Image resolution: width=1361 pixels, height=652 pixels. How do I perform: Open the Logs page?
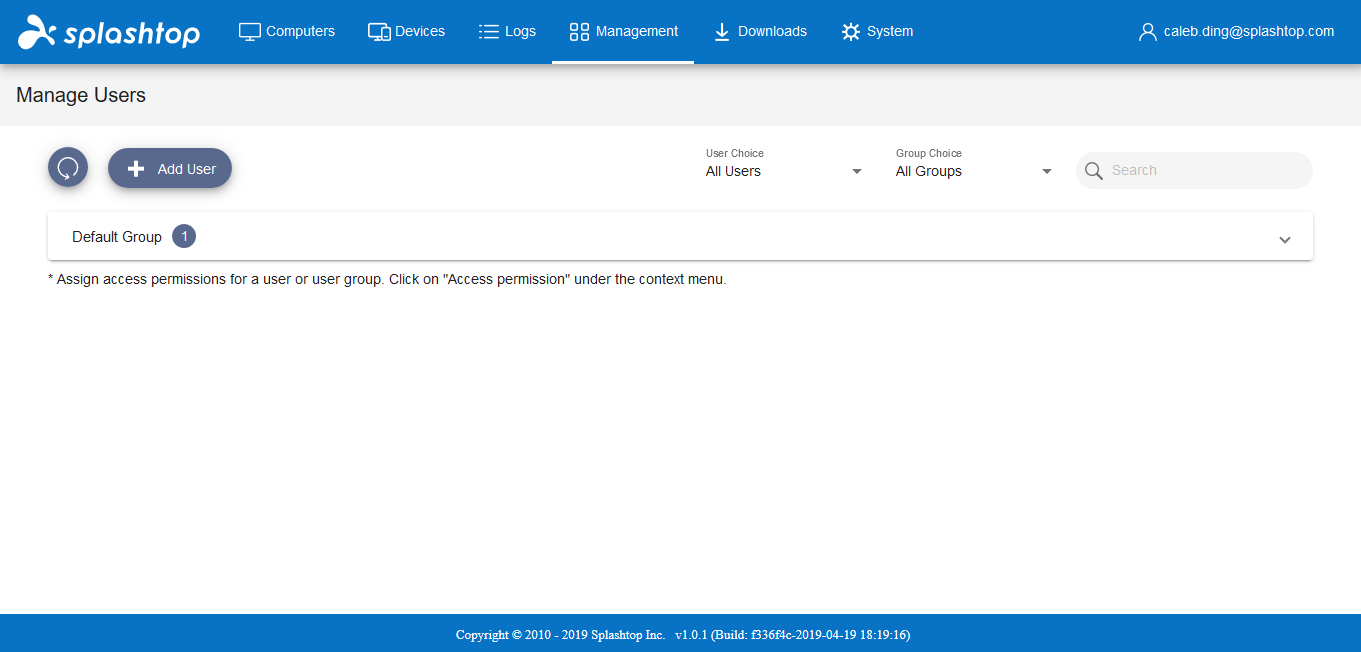click(x=507, y=31)
